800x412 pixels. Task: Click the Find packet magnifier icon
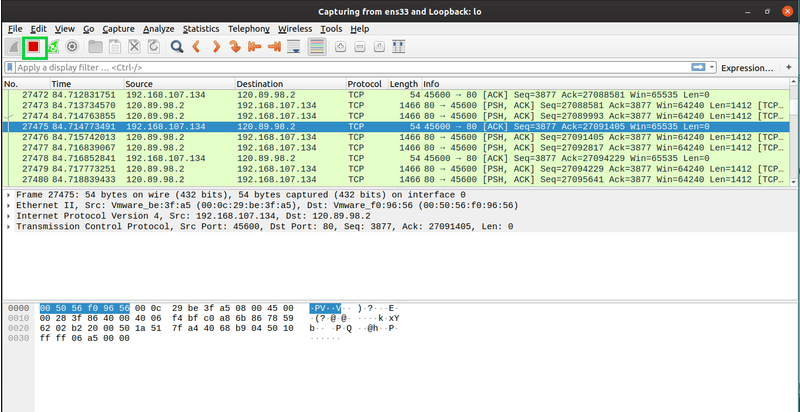tap(176, 46)
